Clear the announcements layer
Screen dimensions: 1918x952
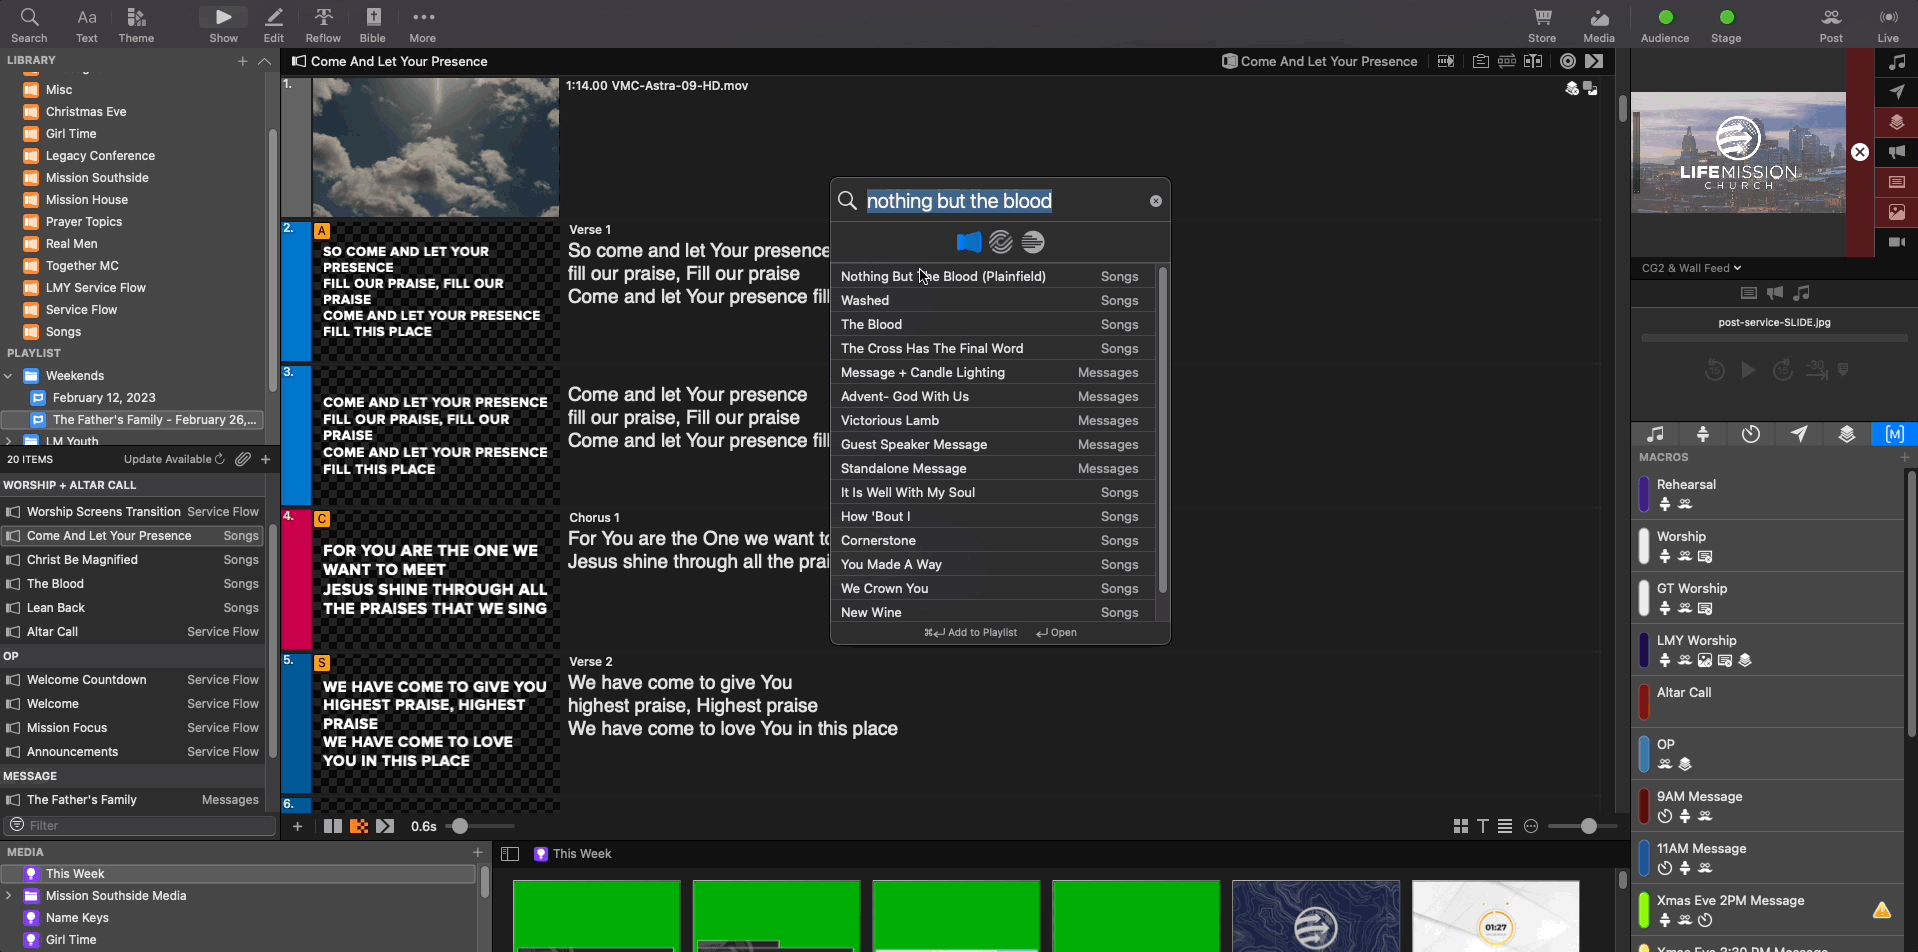coord(1897,152)
